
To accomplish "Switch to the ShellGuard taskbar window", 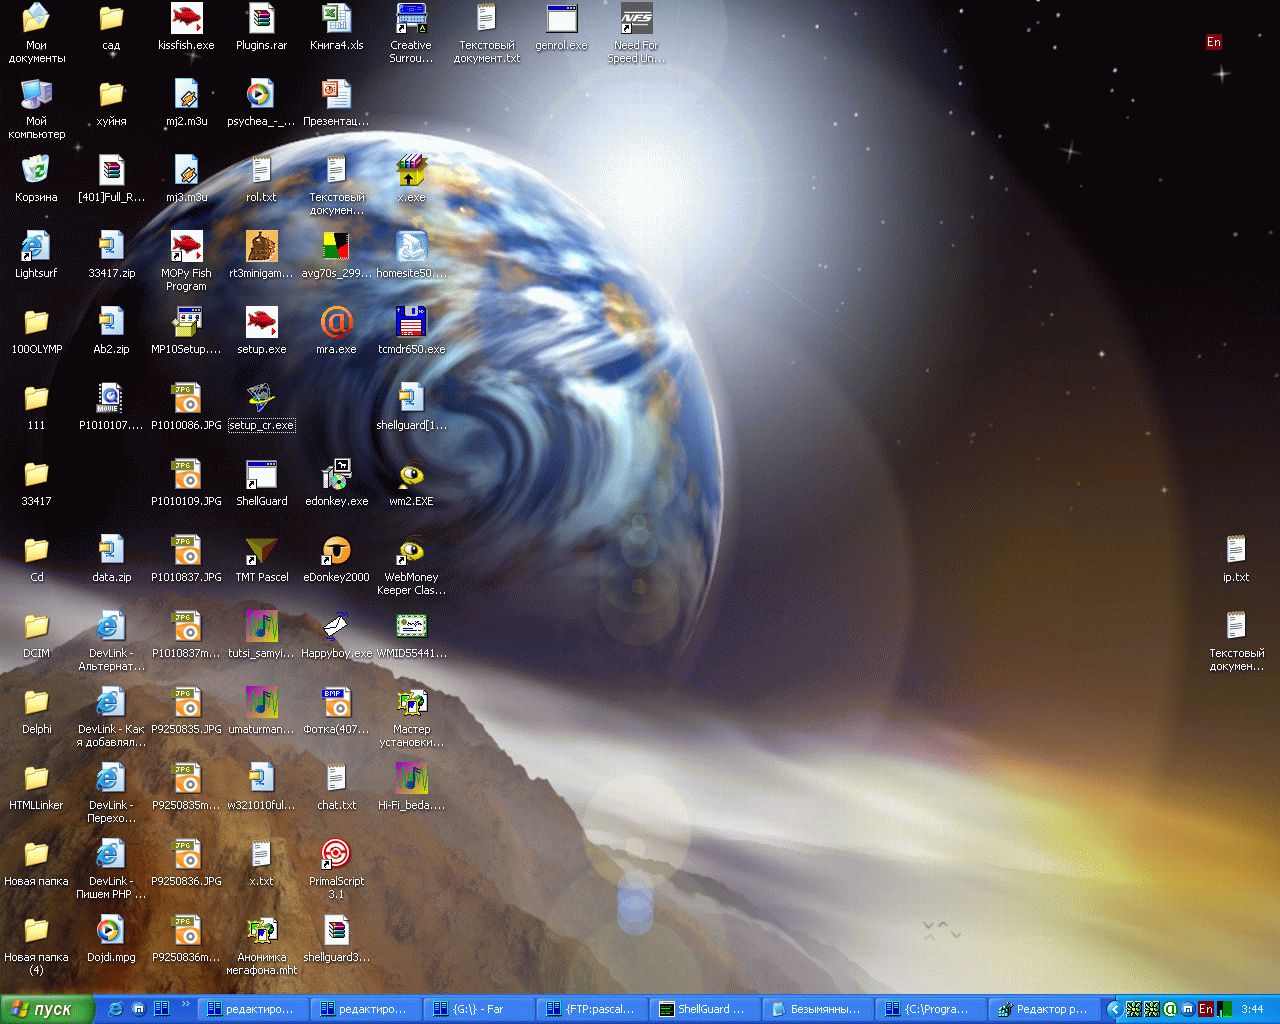I will [x=703, y=1009].
